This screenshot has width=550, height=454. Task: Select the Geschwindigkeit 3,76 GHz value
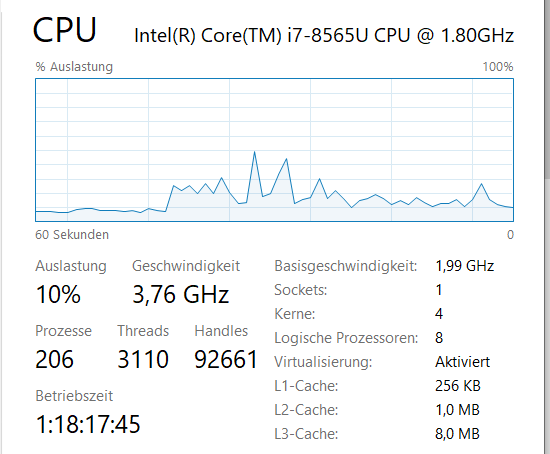[x=181, y=294]
